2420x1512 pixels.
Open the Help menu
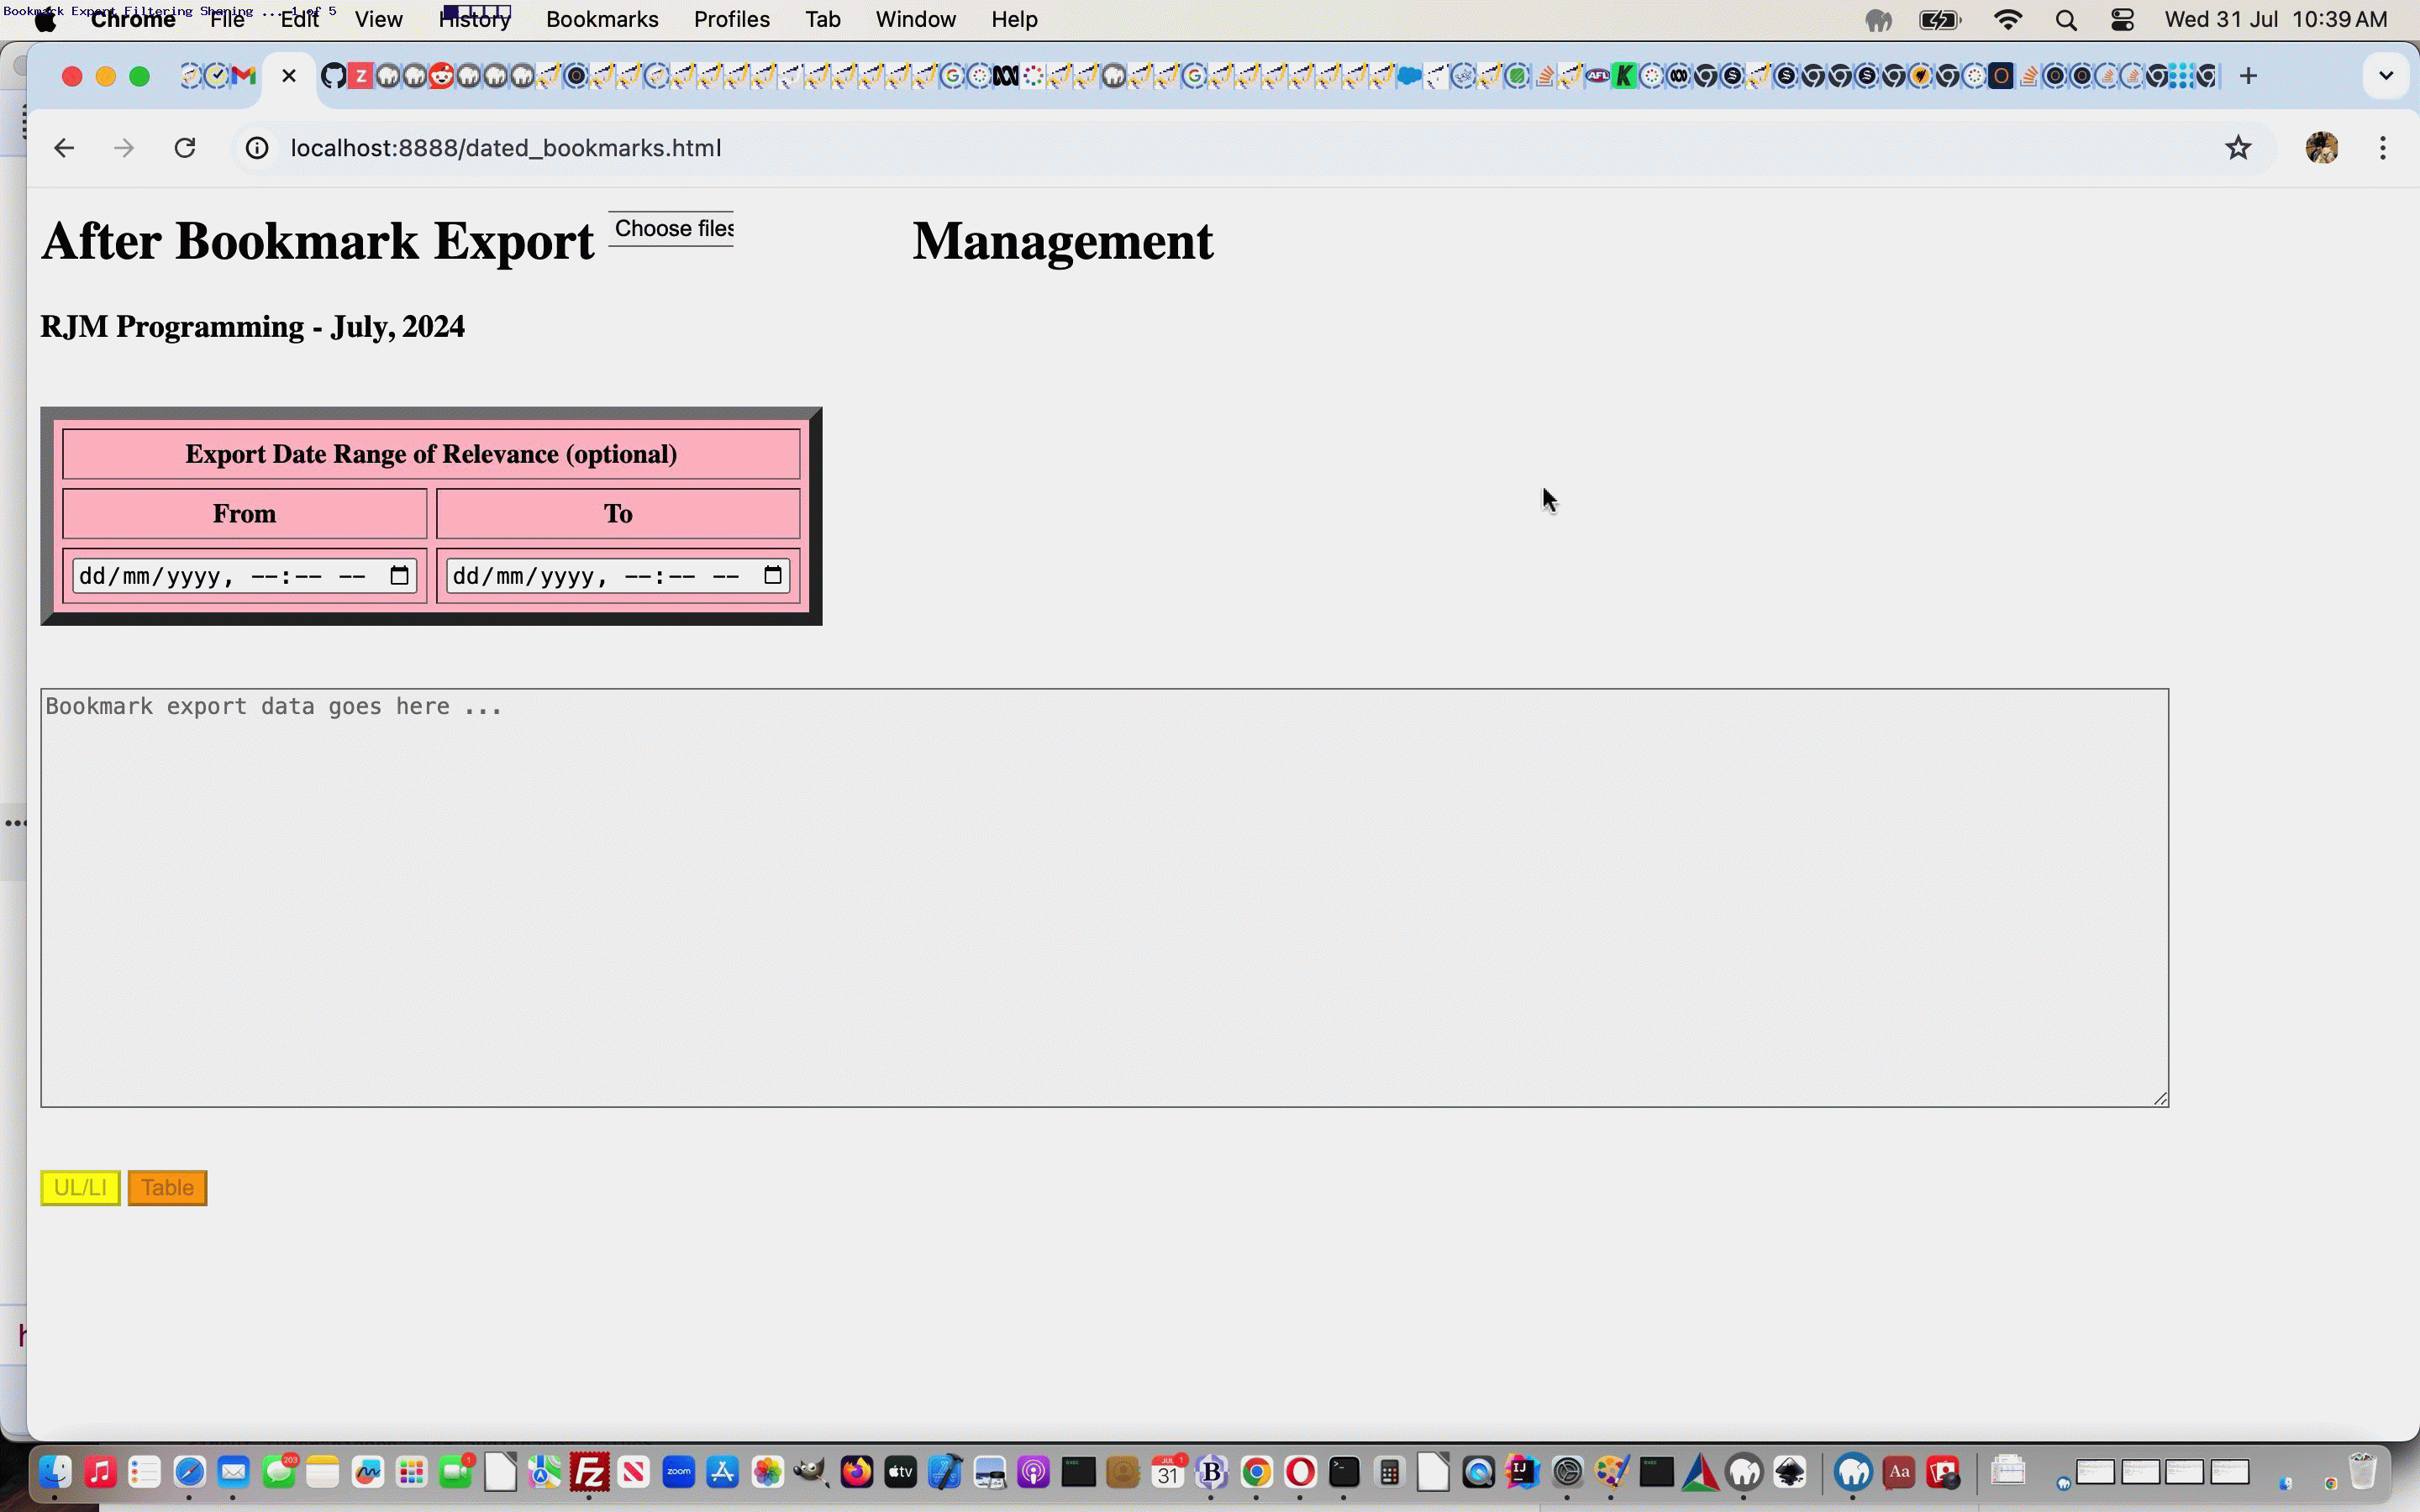coord(1014,20)
